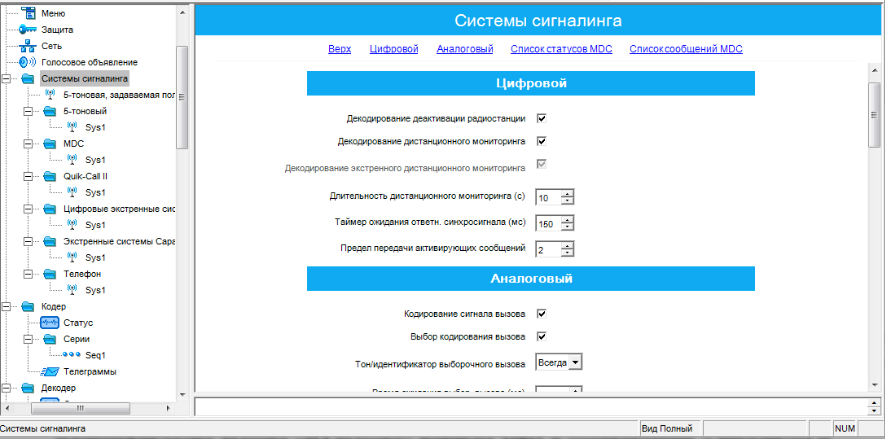
Task: Click the Меню tree icon
Action: pyautogui.click(x=28, y=13)
